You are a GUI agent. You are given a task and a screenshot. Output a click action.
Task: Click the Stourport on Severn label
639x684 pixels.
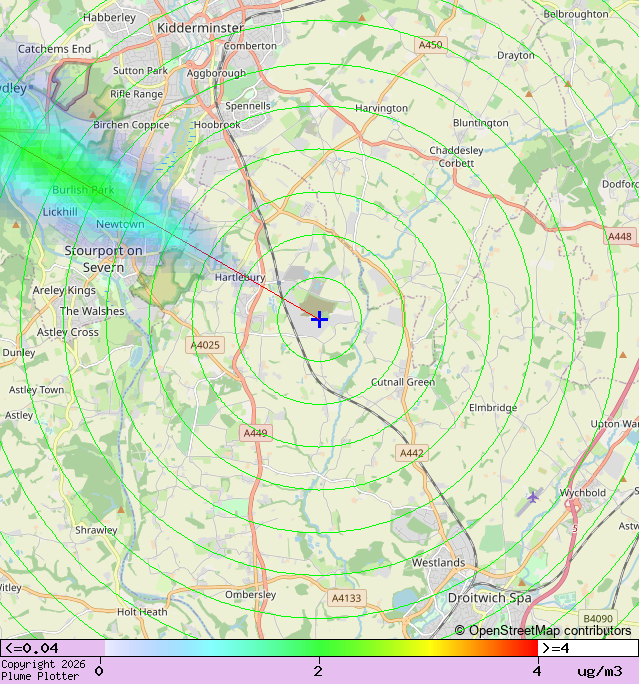[103, 258]
